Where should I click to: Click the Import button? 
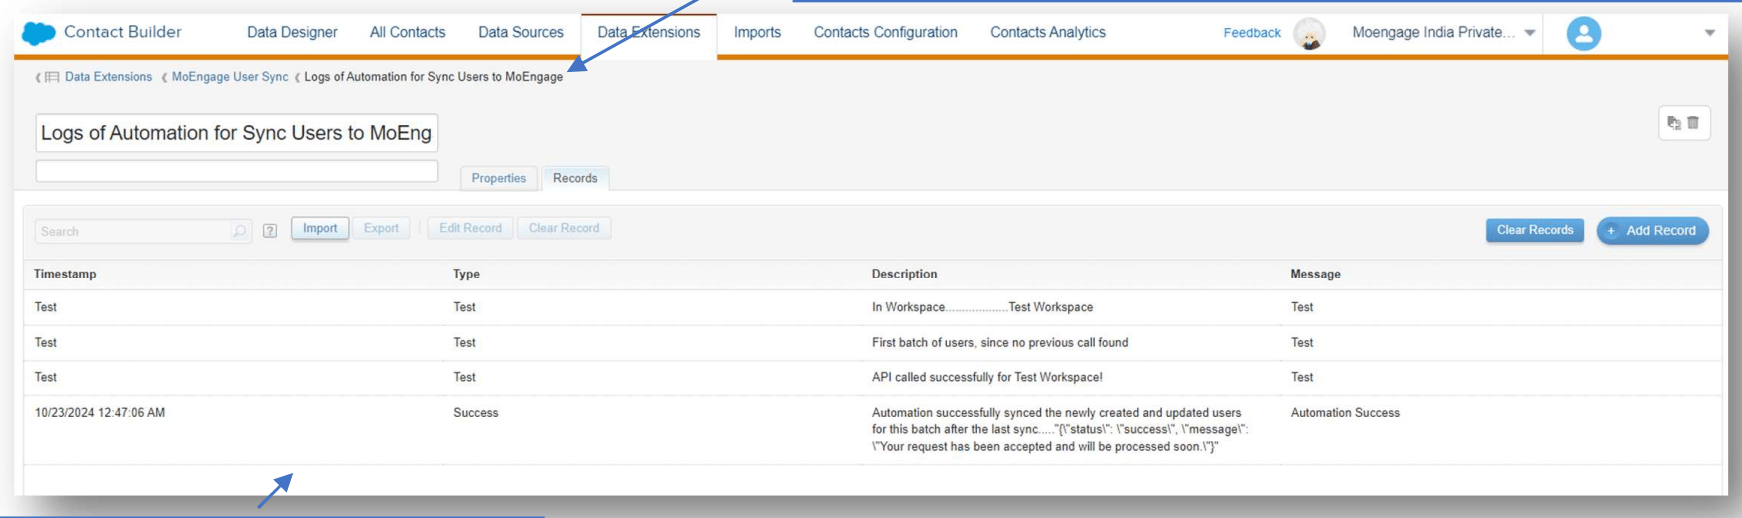point(320,228)
